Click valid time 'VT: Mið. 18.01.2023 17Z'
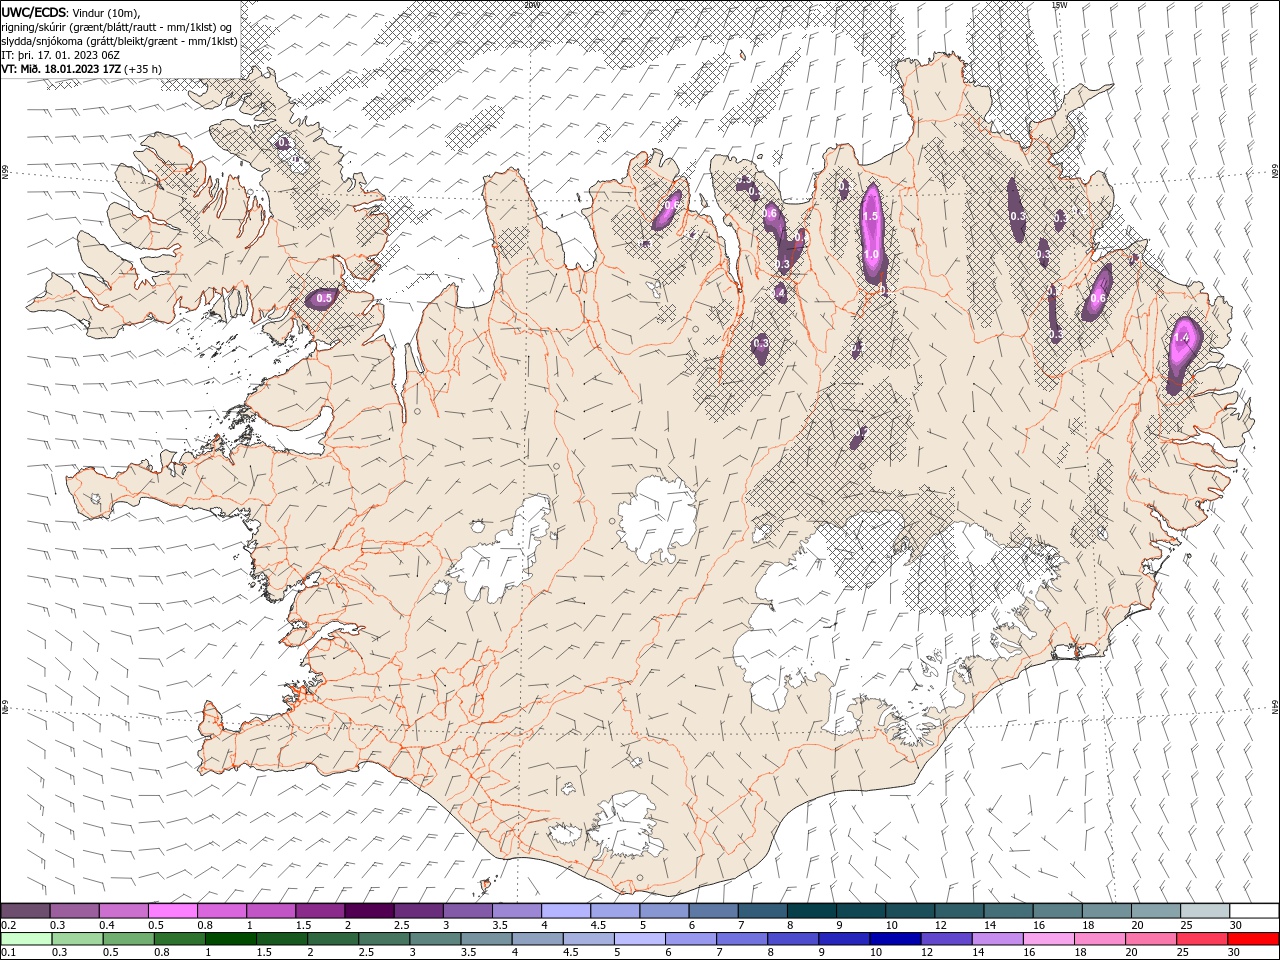The width and height of the screenshot is (1280, 960). (x=61, y=69)
